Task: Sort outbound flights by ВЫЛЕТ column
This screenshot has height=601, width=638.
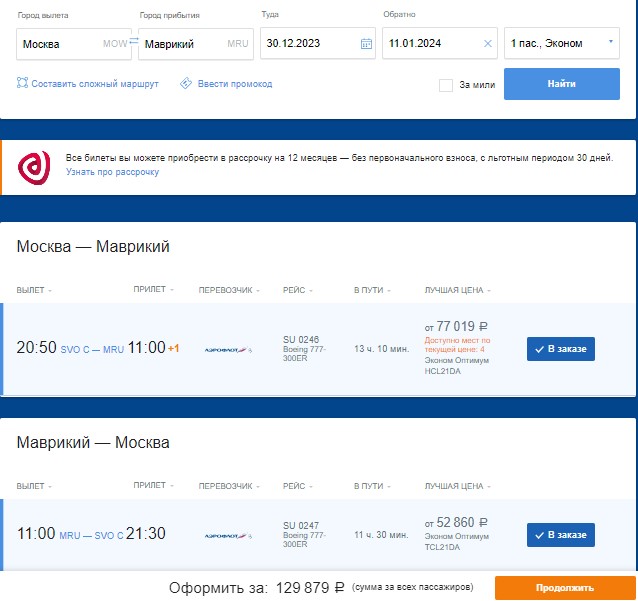Action: tap(34, 290)
